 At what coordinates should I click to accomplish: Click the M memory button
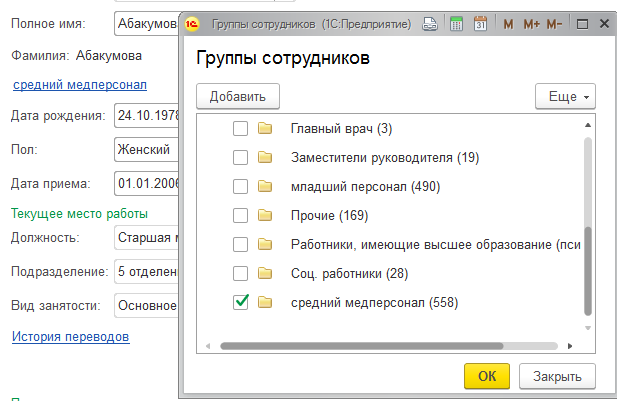508,24
